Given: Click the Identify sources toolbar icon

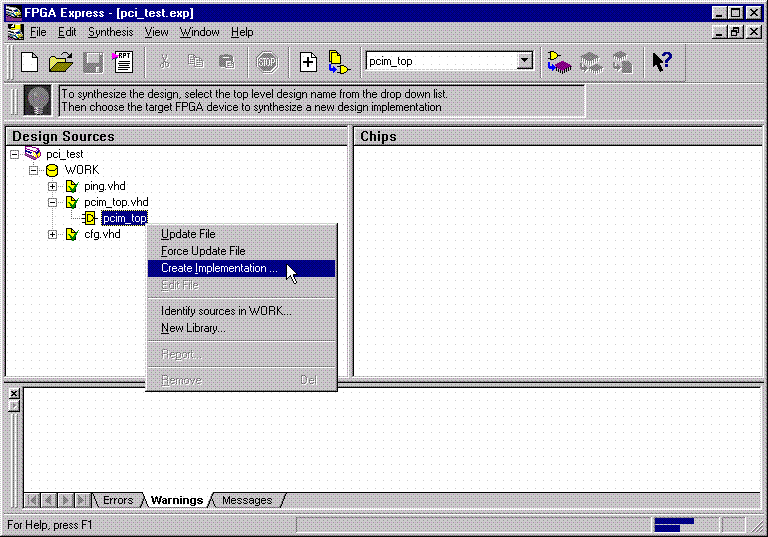Looking at the screenshot, I should tap(339, 62).
